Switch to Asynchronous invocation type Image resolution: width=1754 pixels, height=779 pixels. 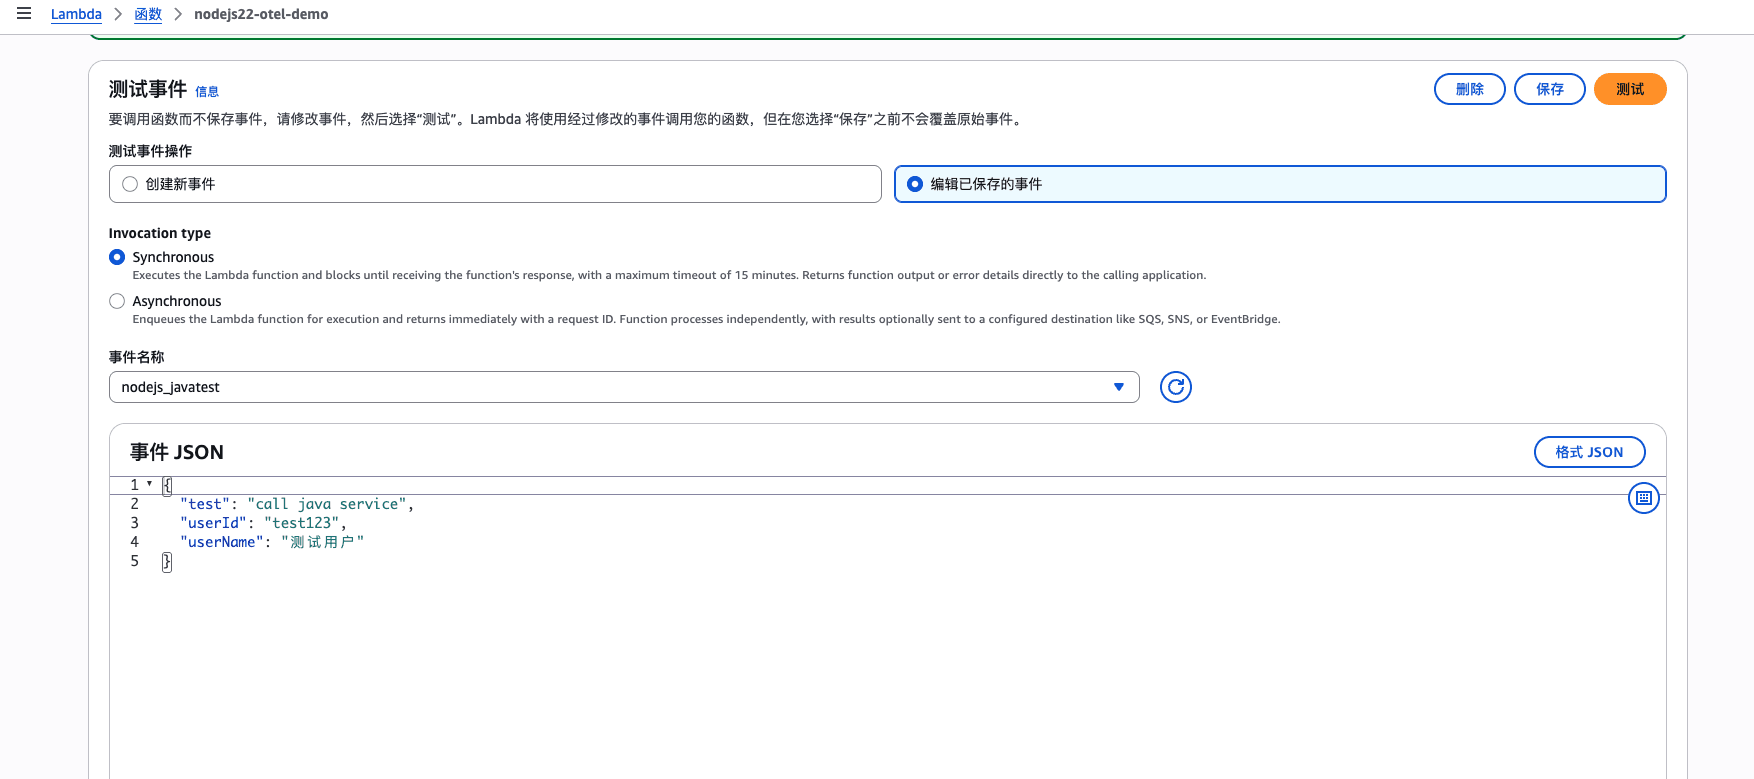117,301
